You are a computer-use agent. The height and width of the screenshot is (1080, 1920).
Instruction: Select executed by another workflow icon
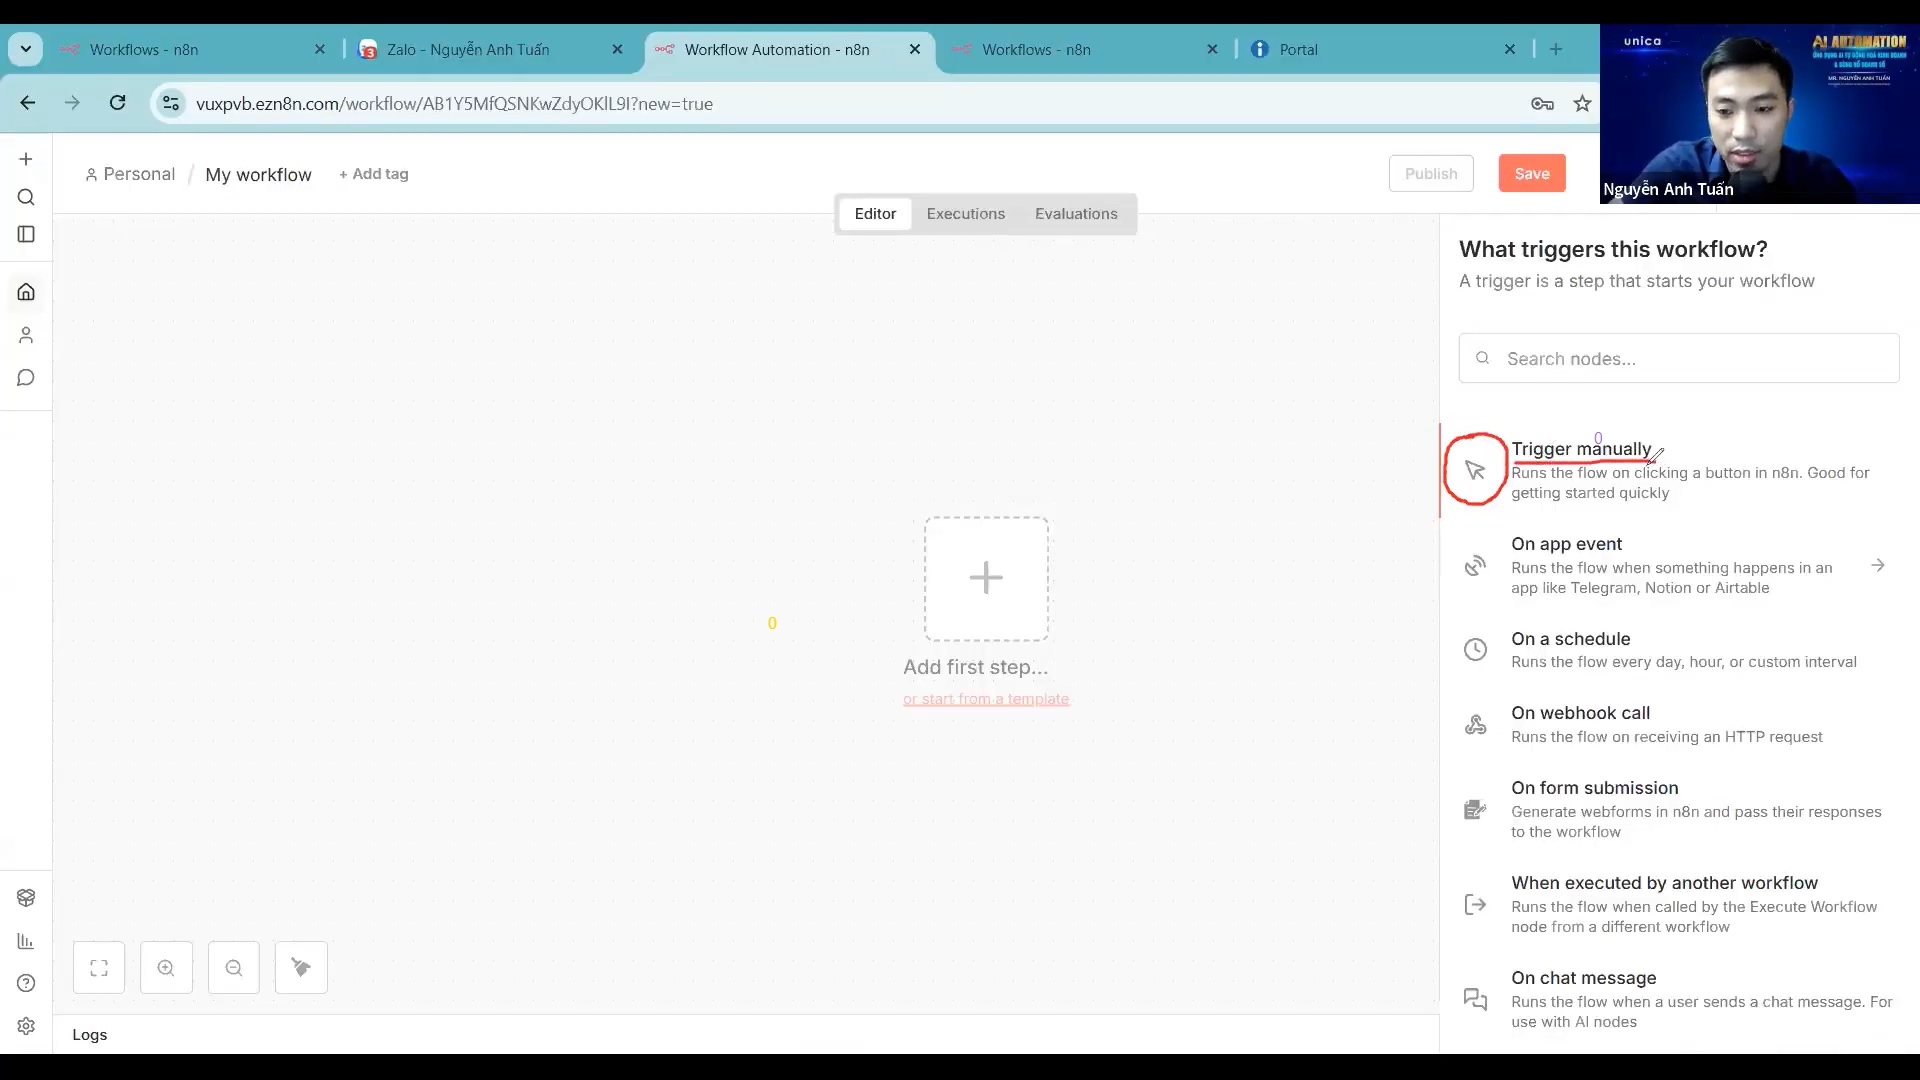point(1475,905)
